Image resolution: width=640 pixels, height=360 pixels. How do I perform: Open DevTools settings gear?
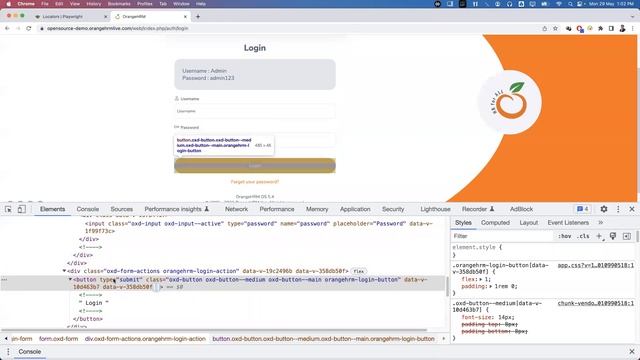[604, 209]
